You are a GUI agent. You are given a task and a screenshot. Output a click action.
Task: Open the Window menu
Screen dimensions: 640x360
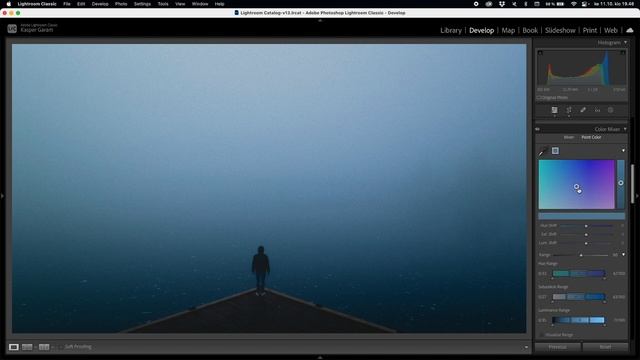pyautogui.click(x=200, y=4)
